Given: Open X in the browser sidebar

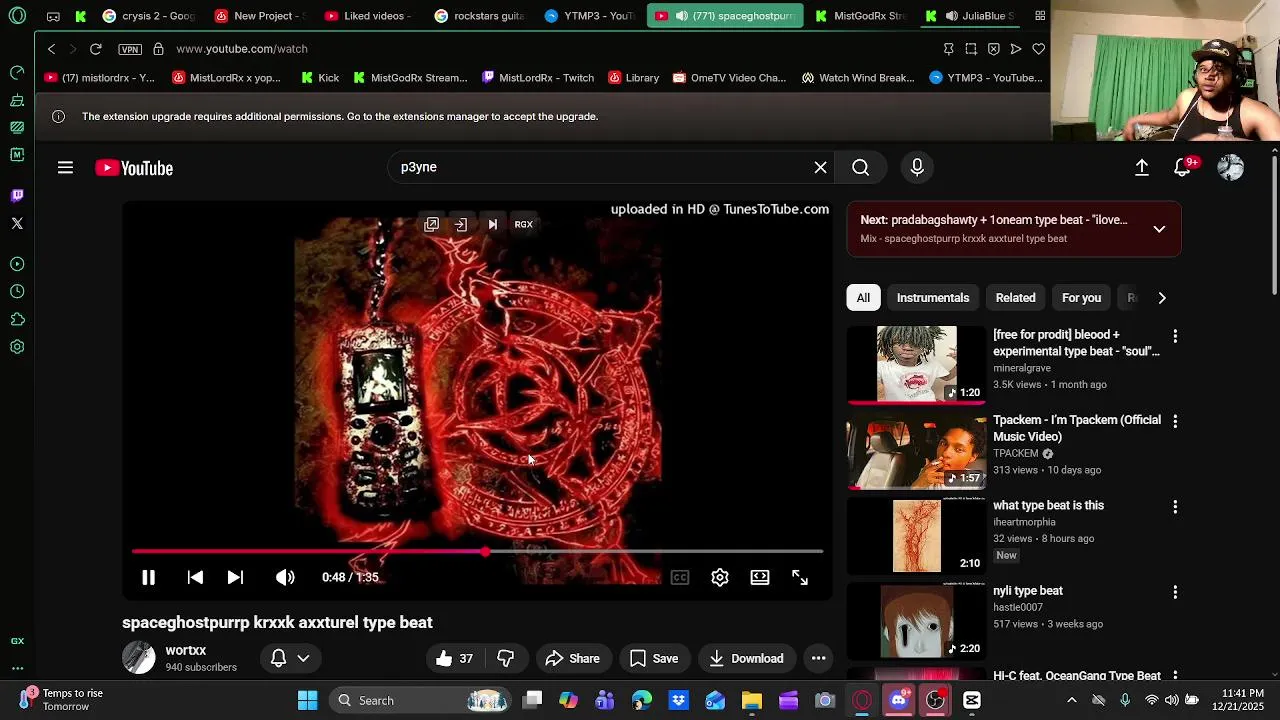Looking at the screenshot, I should [17, 223].
